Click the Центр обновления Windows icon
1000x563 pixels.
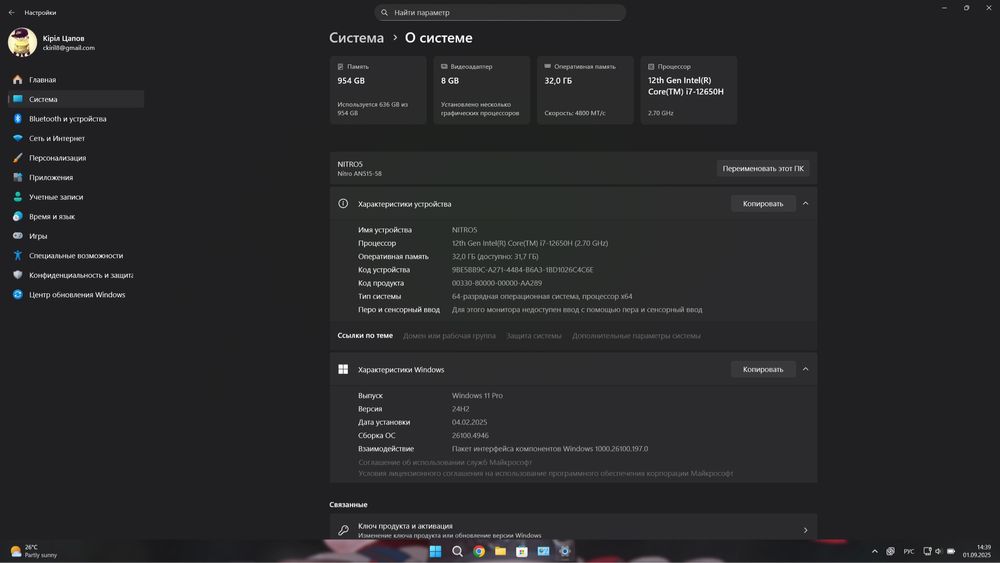coord(18,295)
